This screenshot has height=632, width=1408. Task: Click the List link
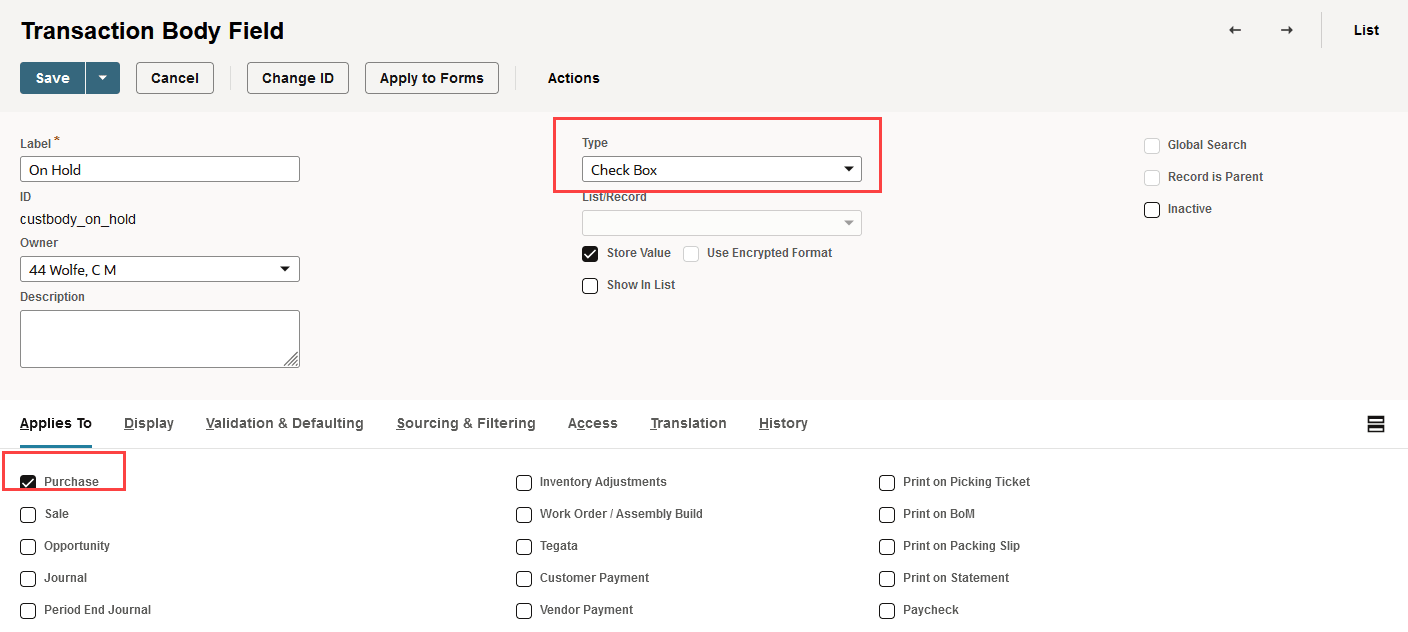(x=1366, y=30)
